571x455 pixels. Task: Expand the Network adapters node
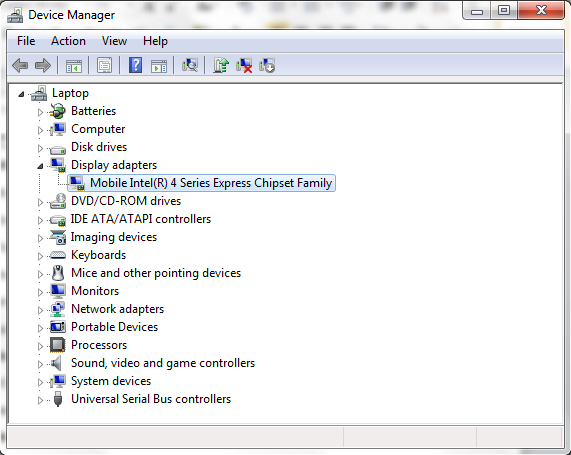coord(40,310)
